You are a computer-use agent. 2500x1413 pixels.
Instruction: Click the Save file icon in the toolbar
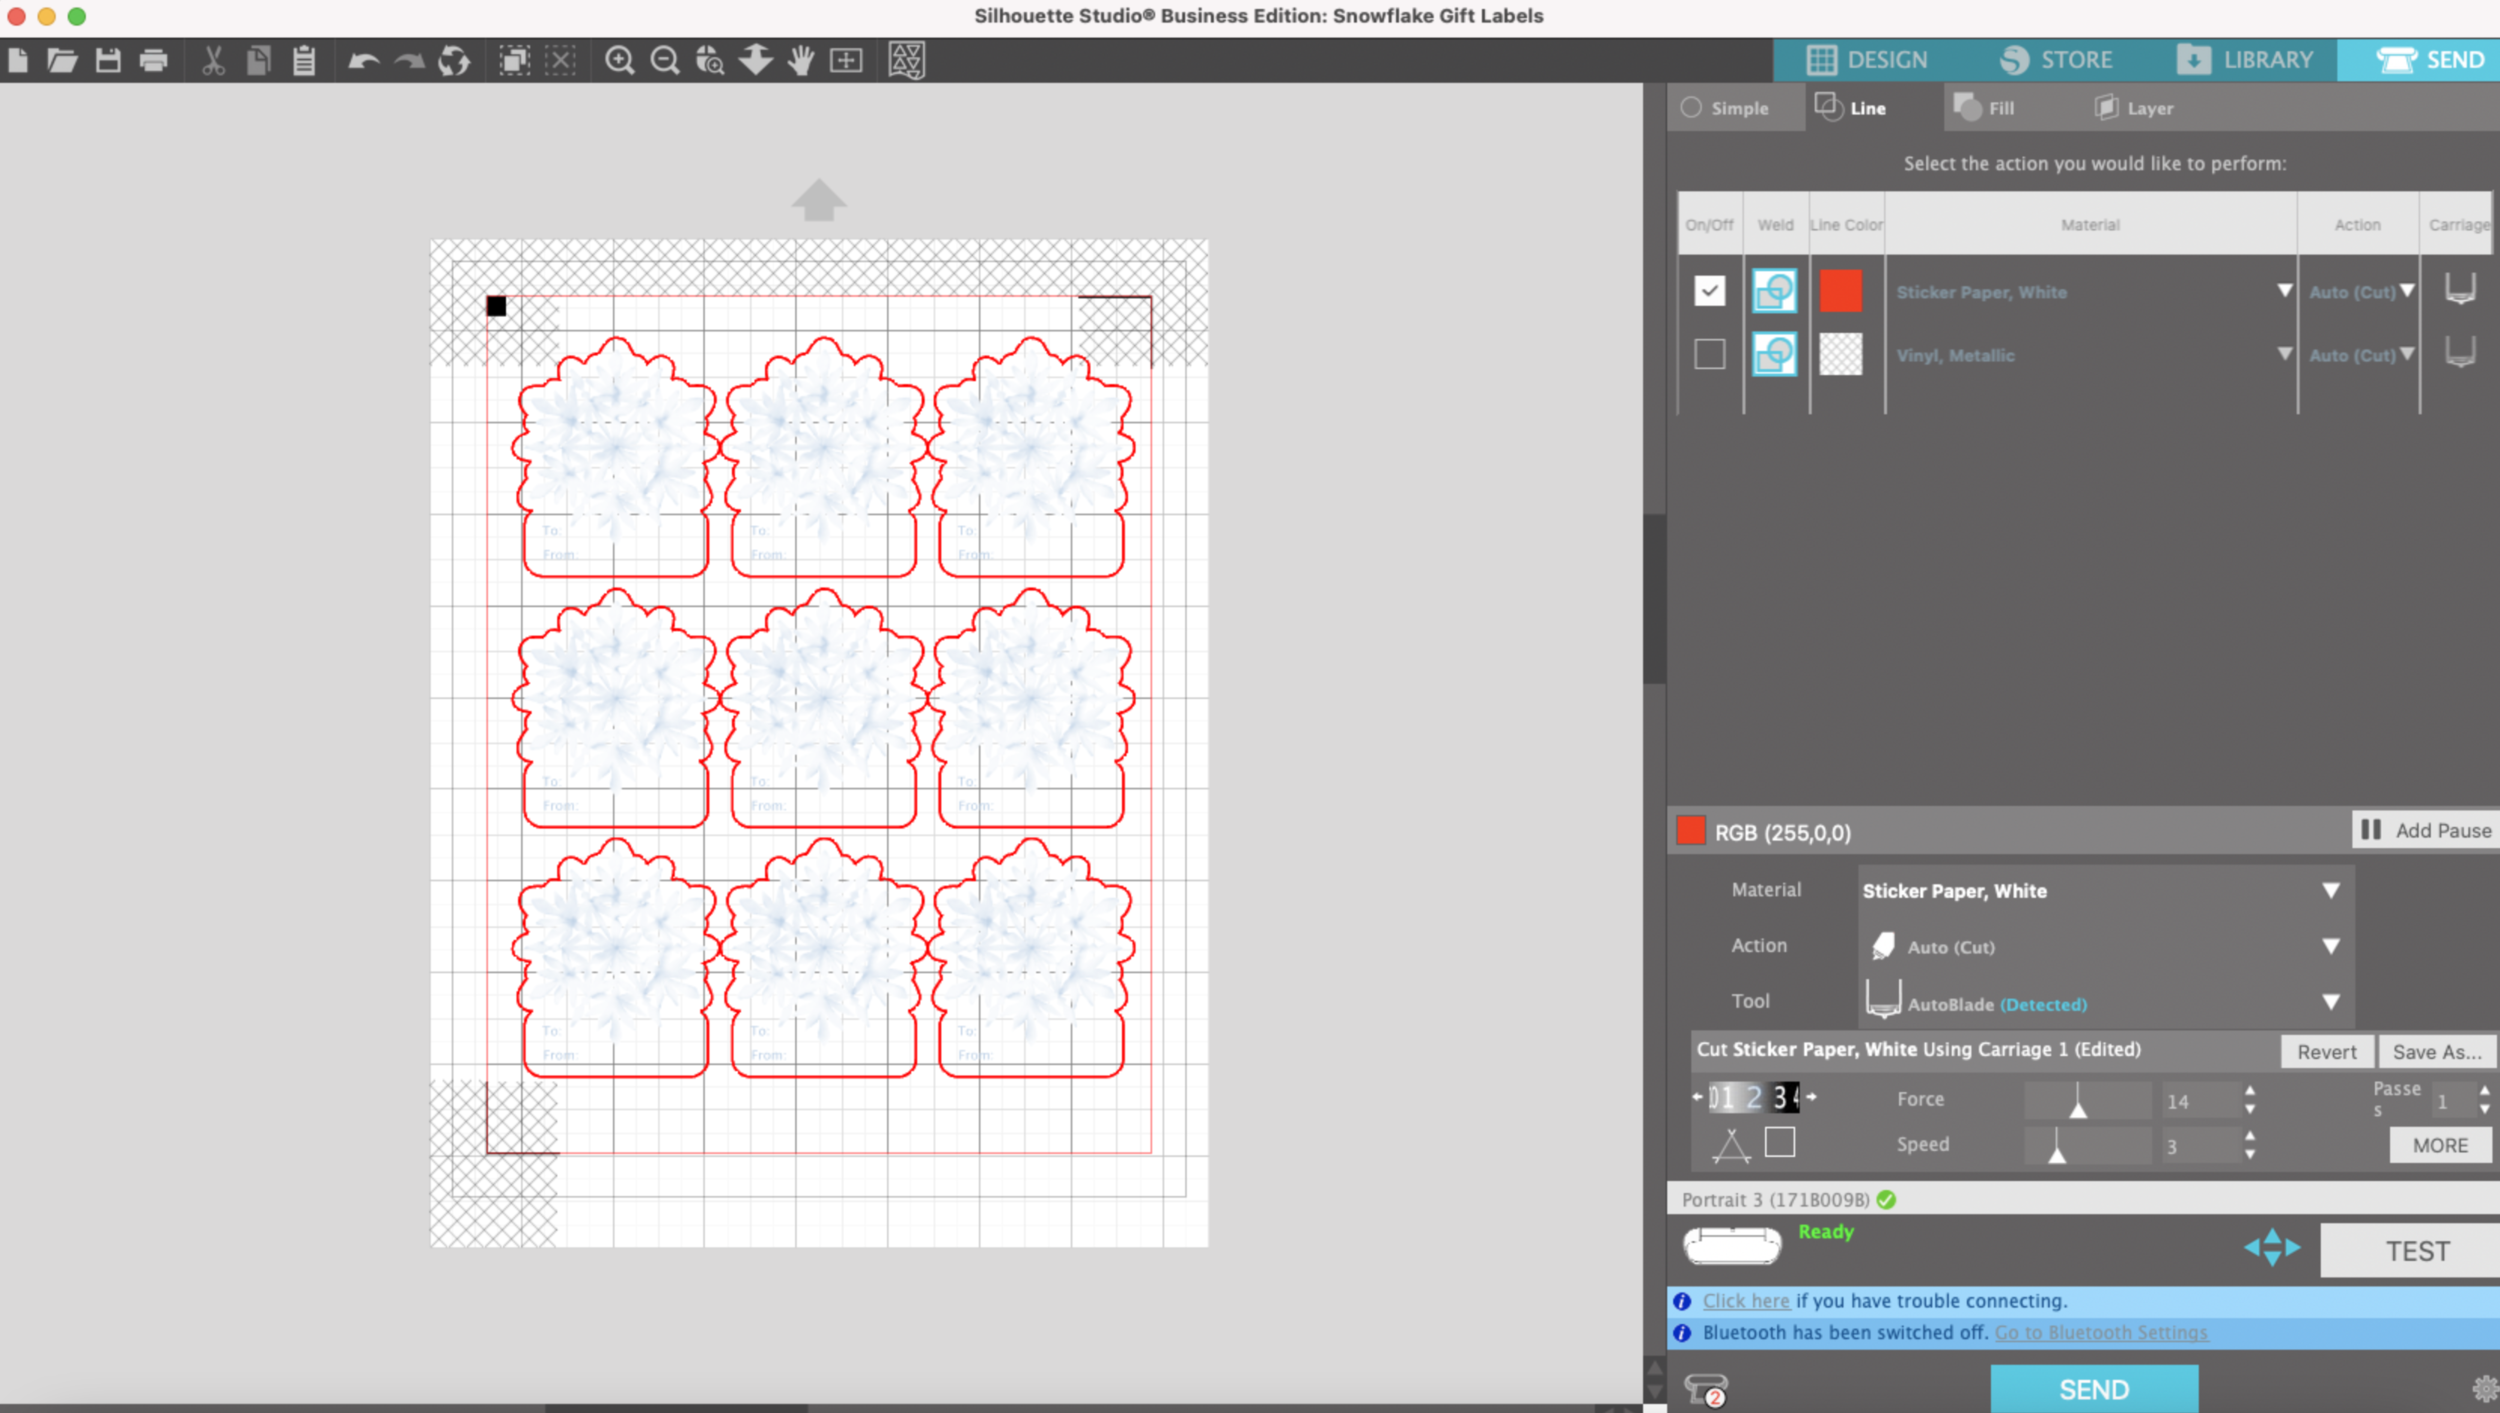coord(108,61)
